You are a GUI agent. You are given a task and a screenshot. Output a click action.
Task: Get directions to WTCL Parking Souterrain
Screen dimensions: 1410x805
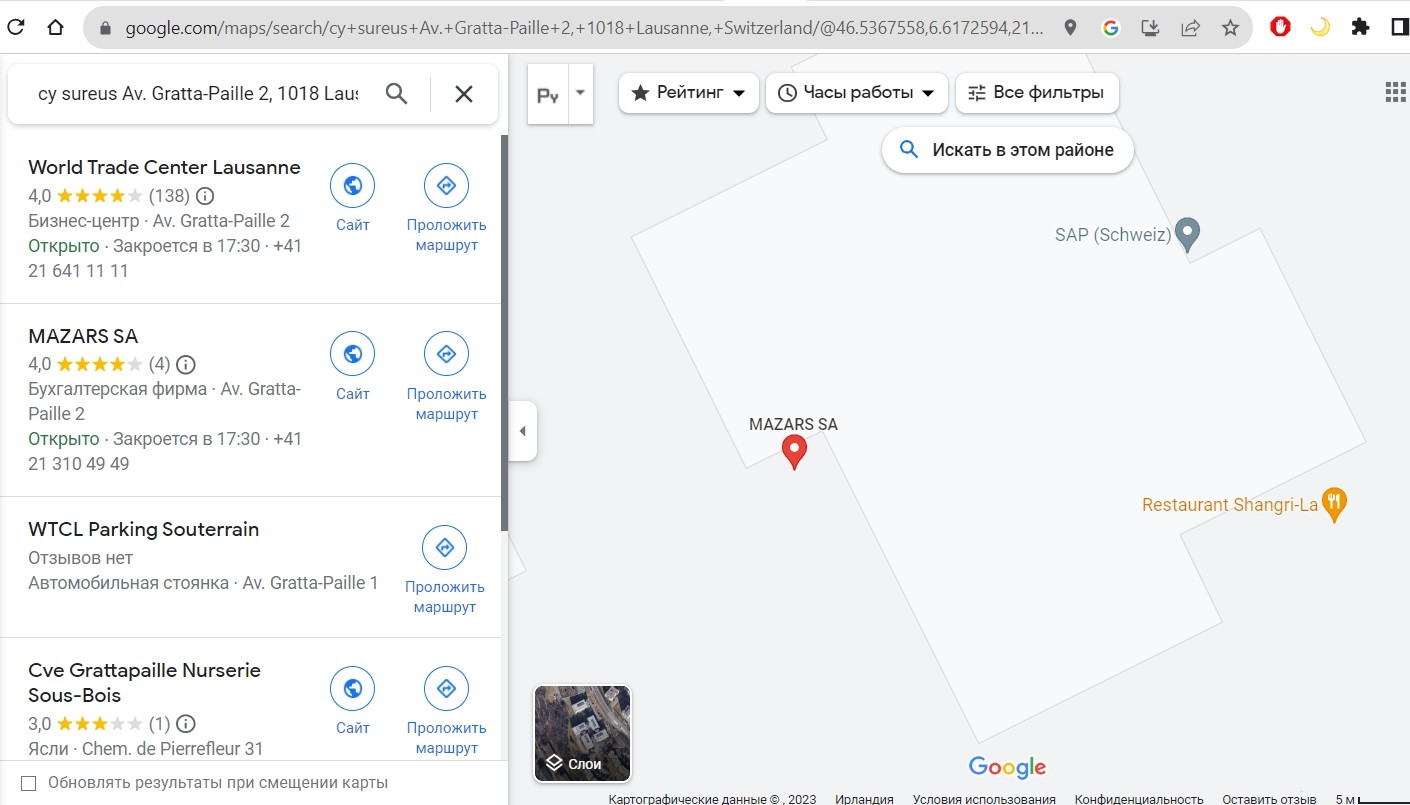click(x=445, y=547)
